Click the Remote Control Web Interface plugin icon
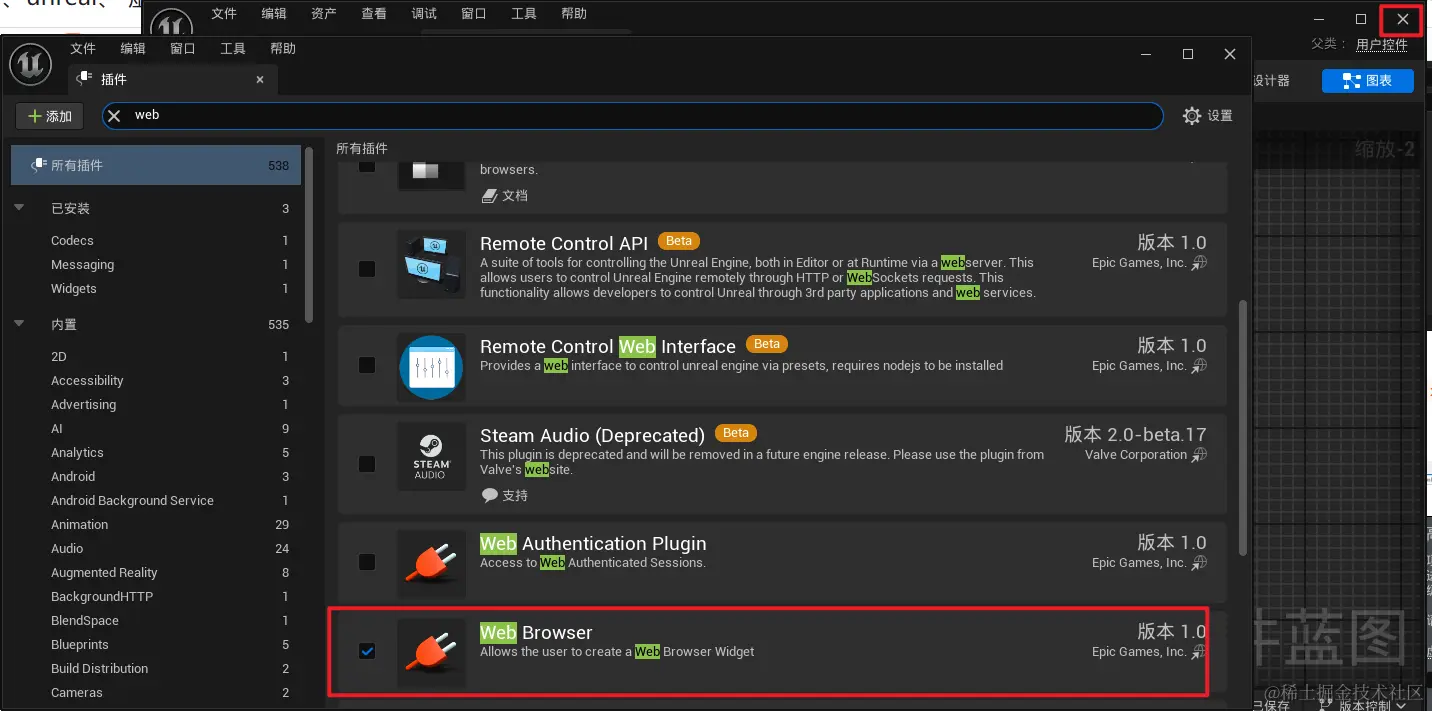Viewport: 1432px width, 711px height. click(x=431, y=366)
